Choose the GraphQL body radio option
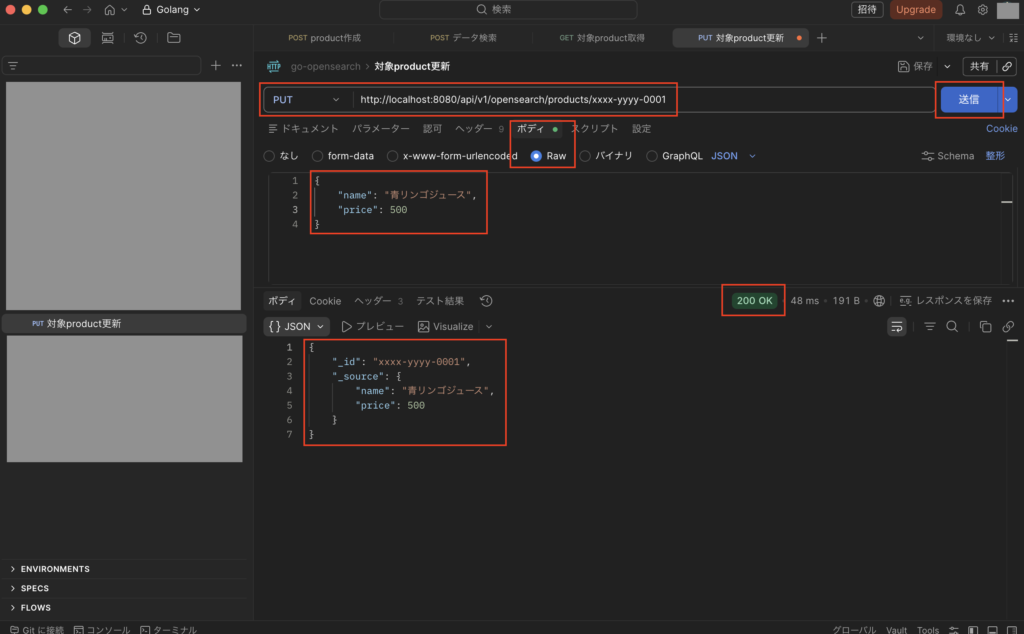Image resolution: width=1024 pixels, height=634 pixels. [x=653, y=156]
